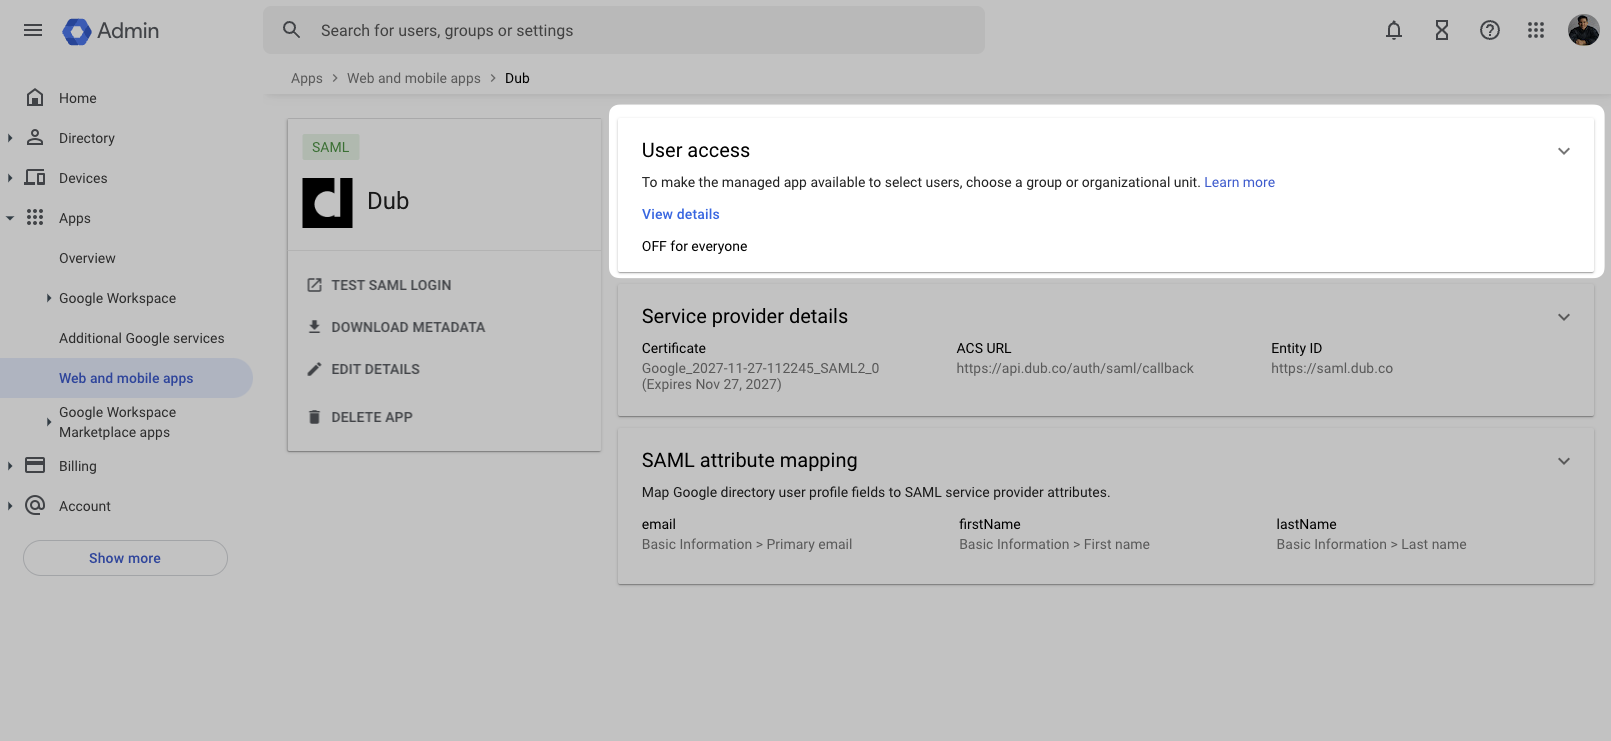Click the Entity ID https://saml.dub.co
This screenshot has width=1611, height=741.
click(x=1332, y=368)
